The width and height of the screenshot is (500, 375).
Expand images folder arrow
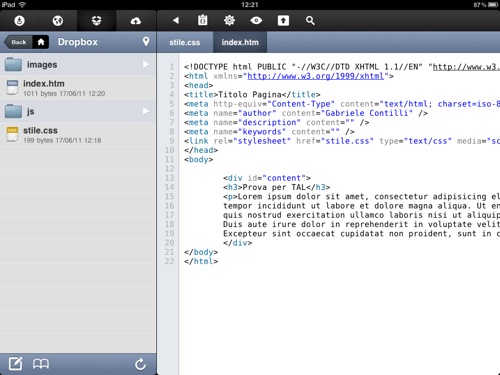pyautogui.click(x=146, y=64)
